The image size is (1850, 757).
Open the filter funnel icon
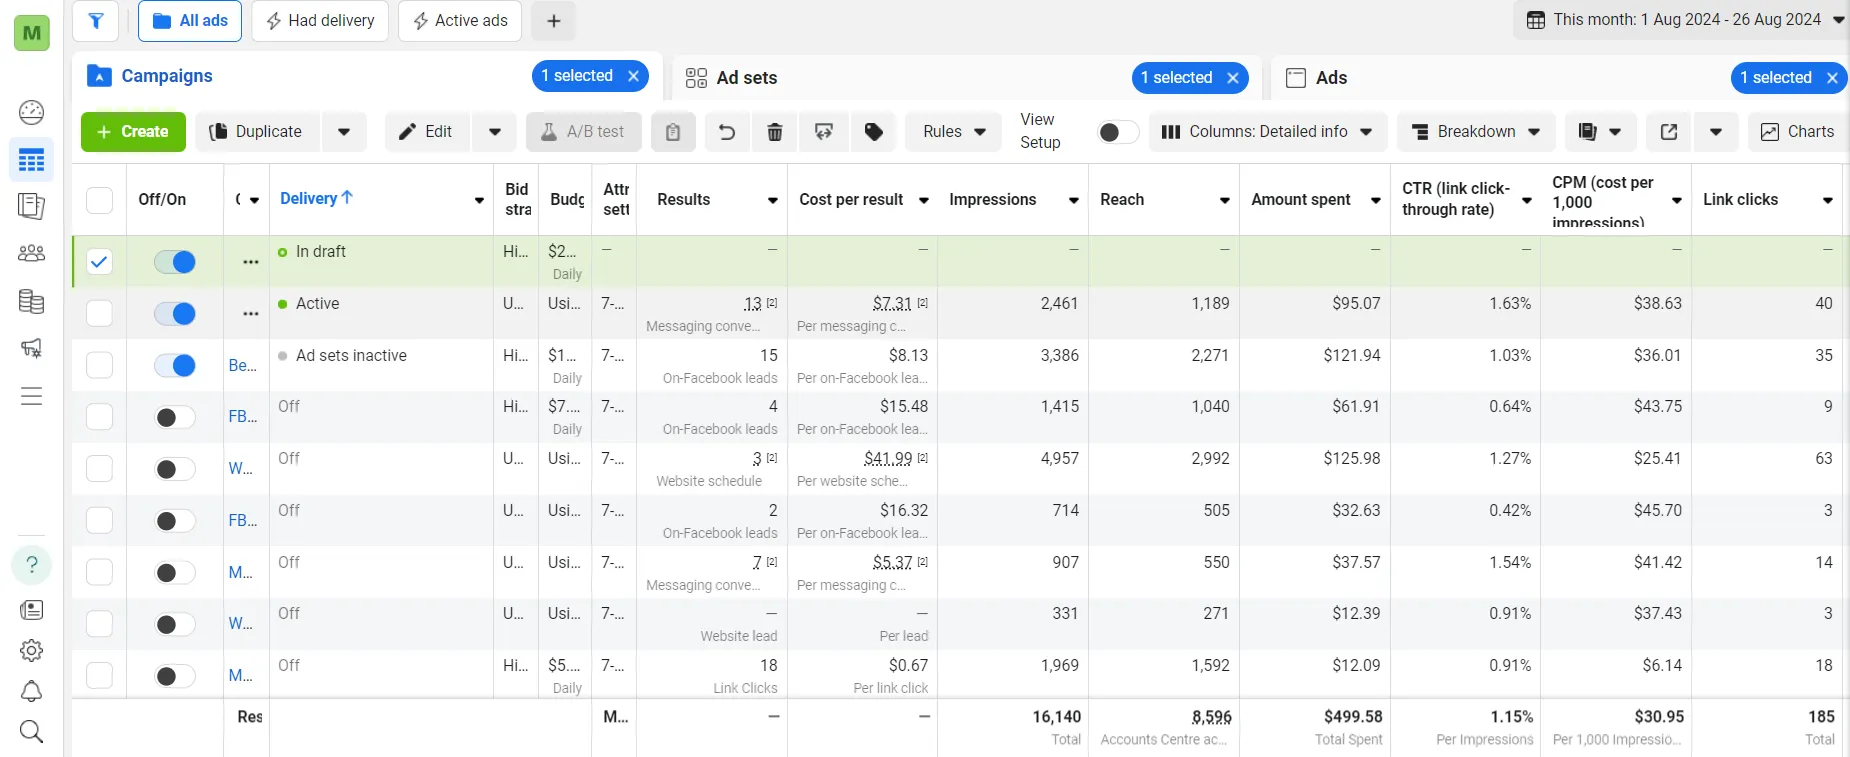coord(96,21)
